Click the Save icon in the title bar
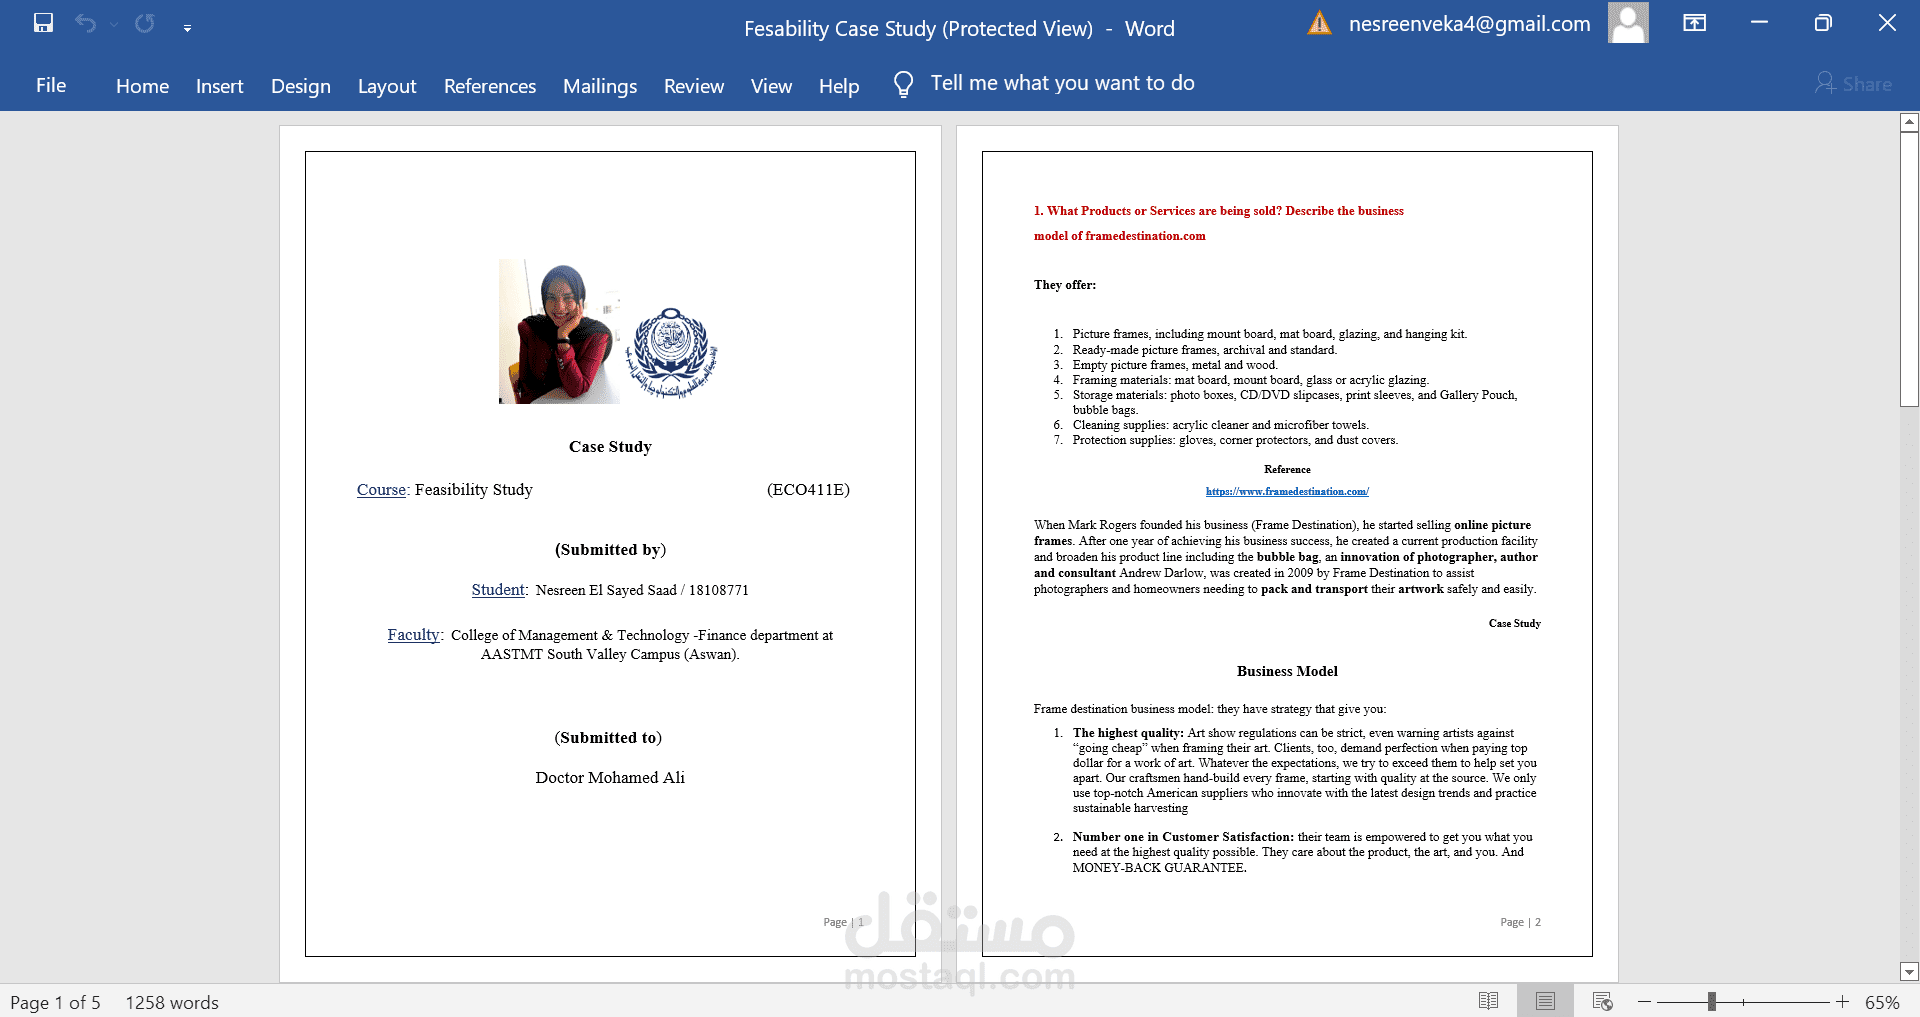Screen dimensions: 1920x1017 [43, 23]
